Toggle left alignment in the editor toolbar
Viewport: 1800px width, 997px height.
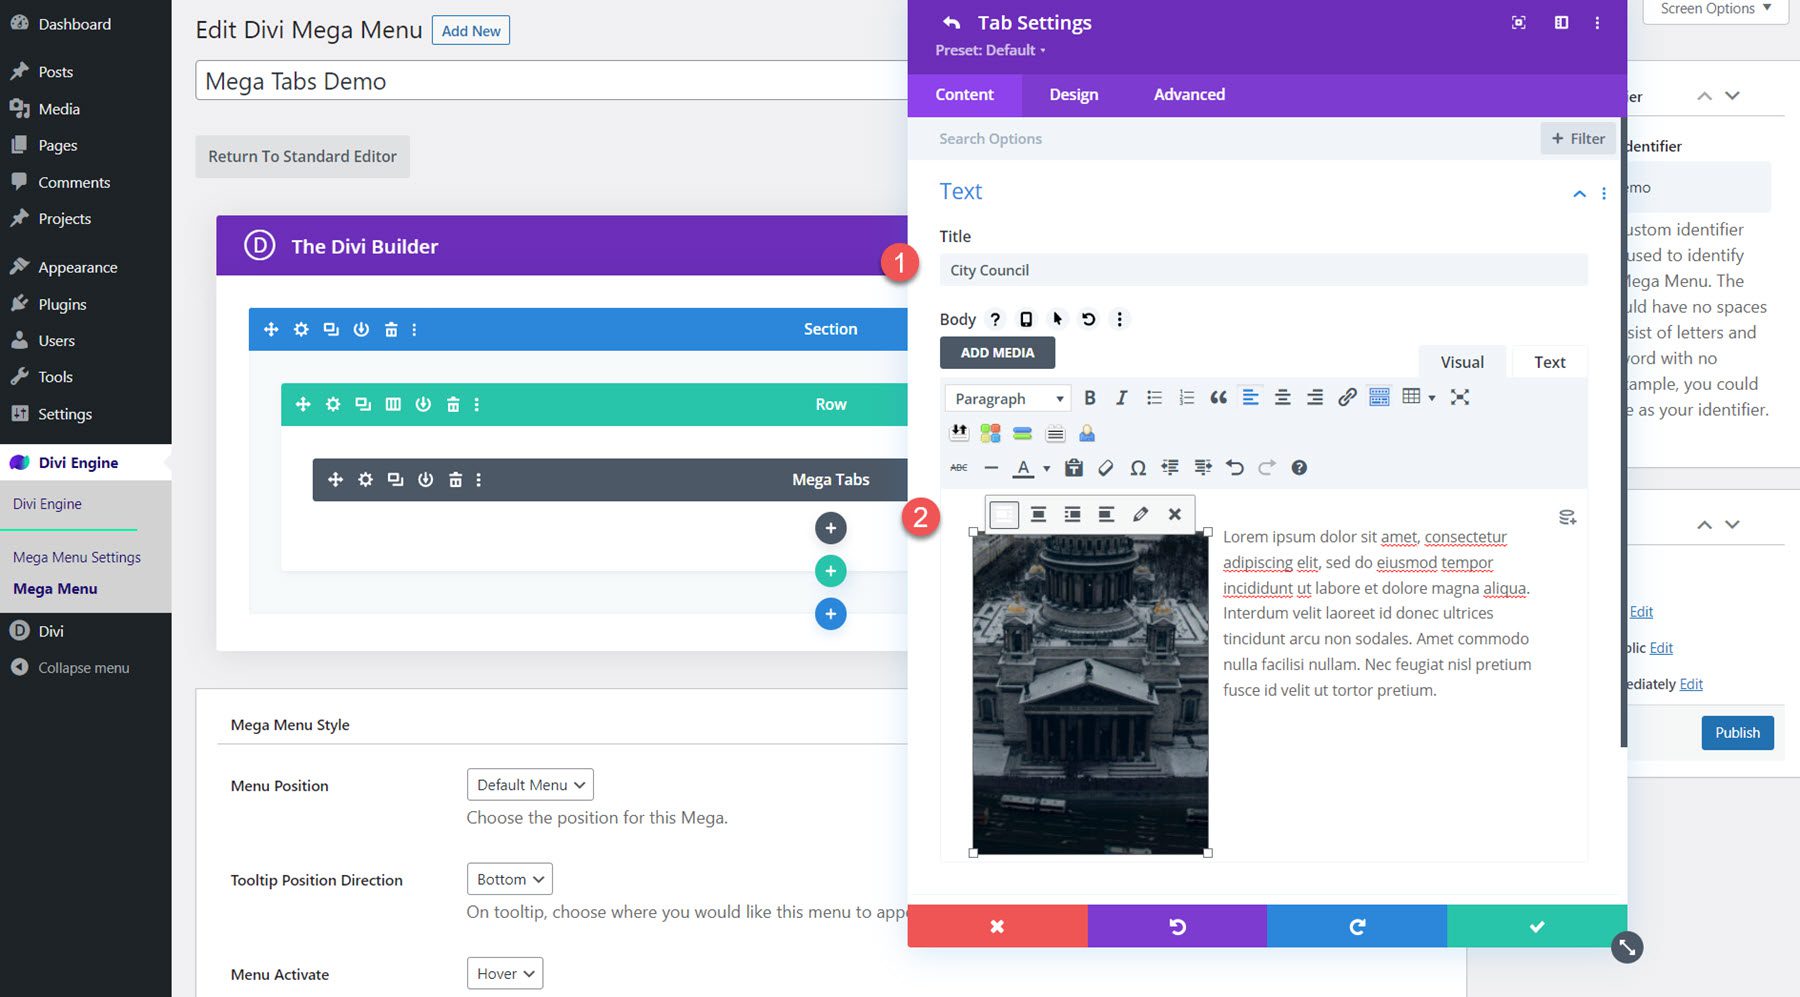tap(1250, 397)
